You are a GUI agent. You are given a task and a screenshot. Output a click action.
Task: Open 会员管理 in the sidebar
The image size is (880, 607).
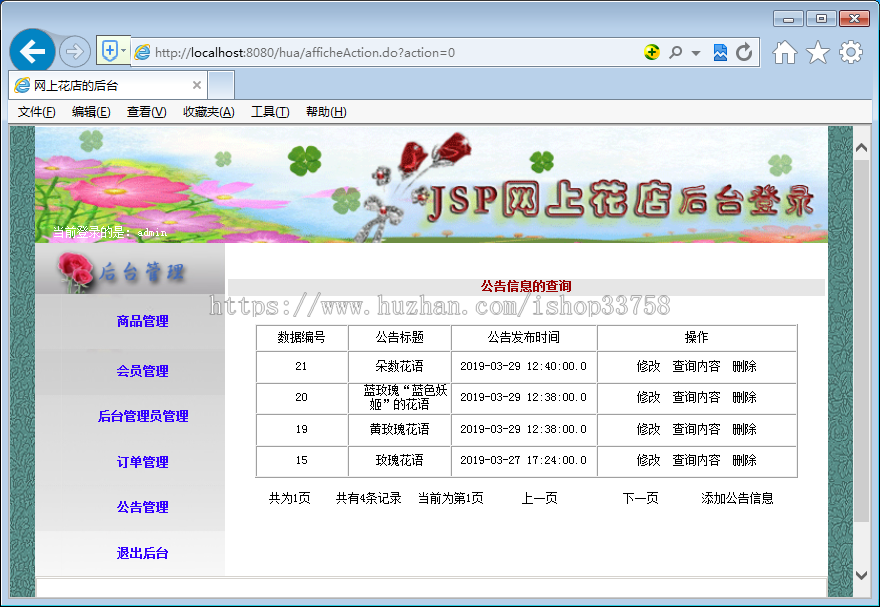tap(141, 371)
